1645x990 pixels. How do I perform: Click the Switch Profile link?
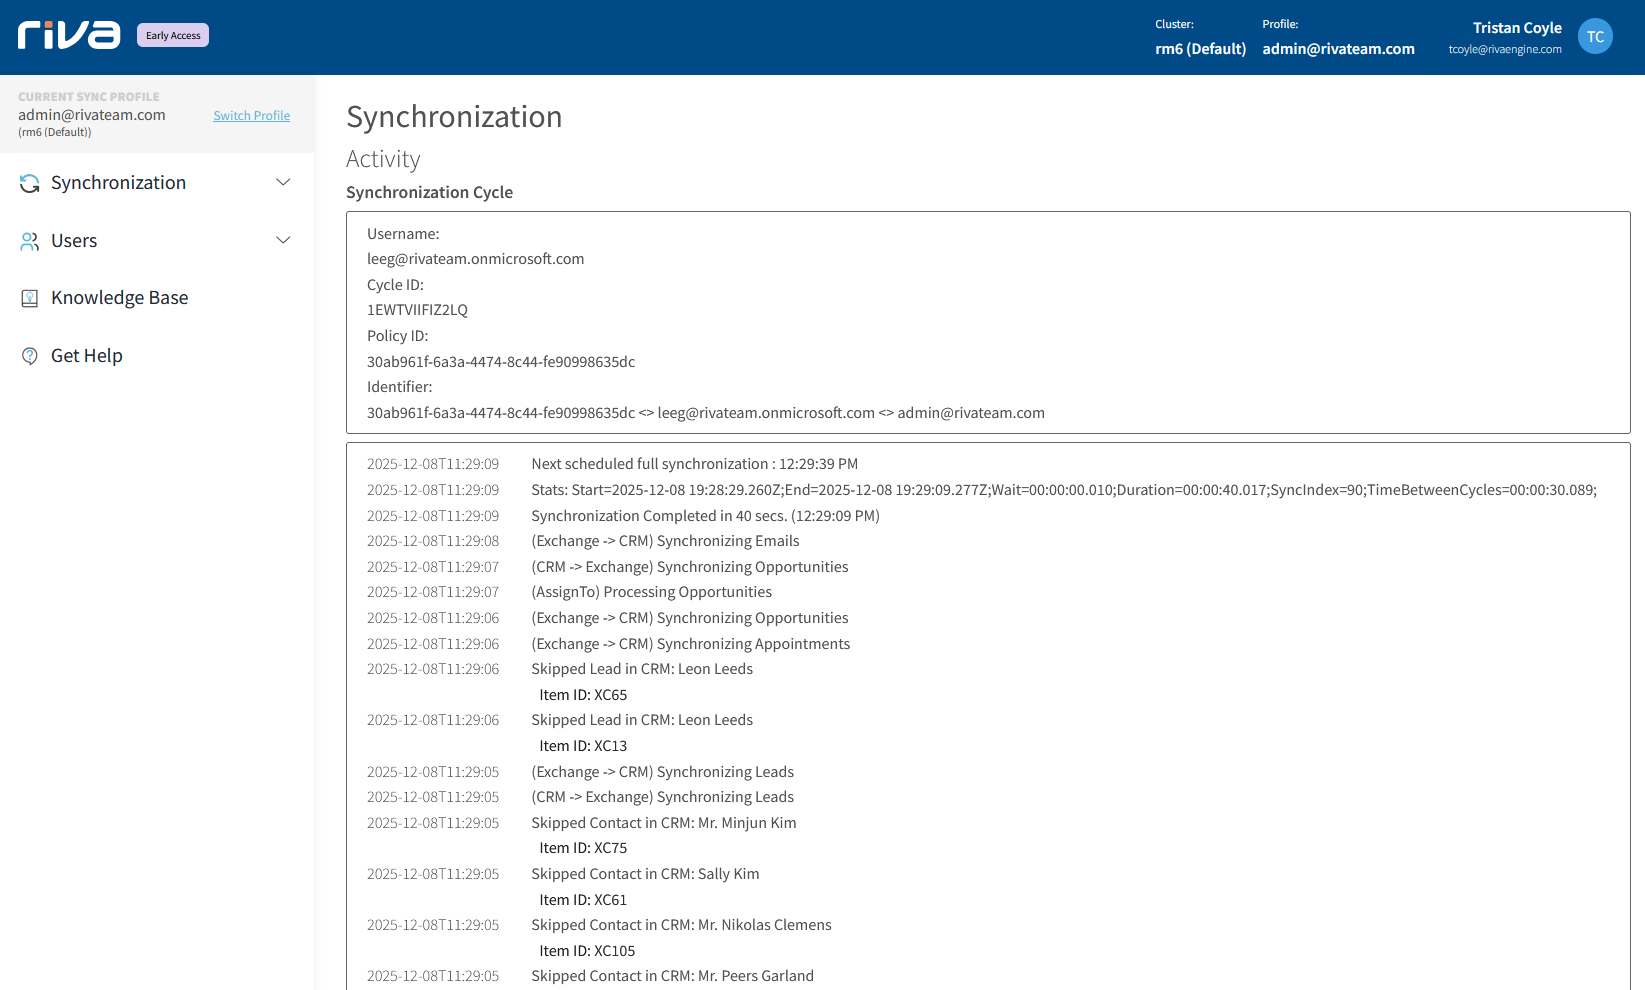pyautogui.click(x=252, y=116)
